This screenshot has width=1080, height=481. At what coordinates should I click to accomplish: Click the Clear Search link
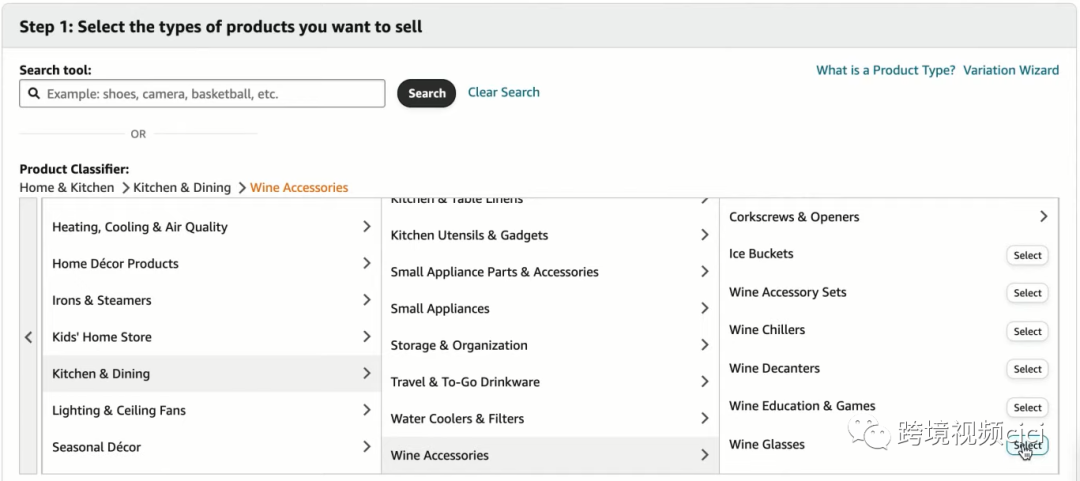(503, 92)
